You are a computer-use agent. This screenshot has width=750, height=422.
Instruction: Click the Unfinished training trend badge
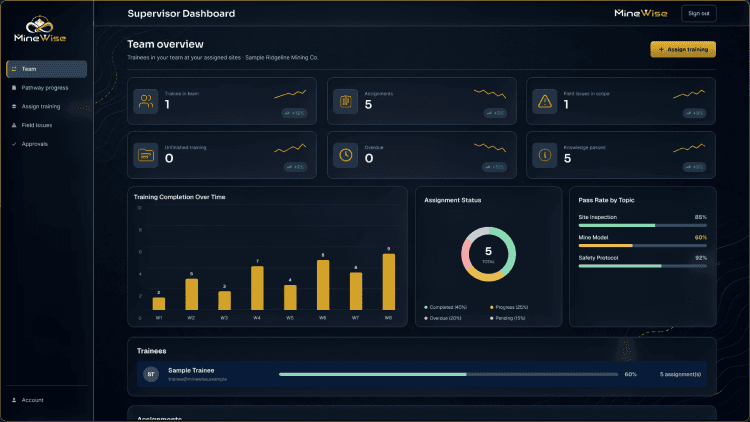click(295, 167)
